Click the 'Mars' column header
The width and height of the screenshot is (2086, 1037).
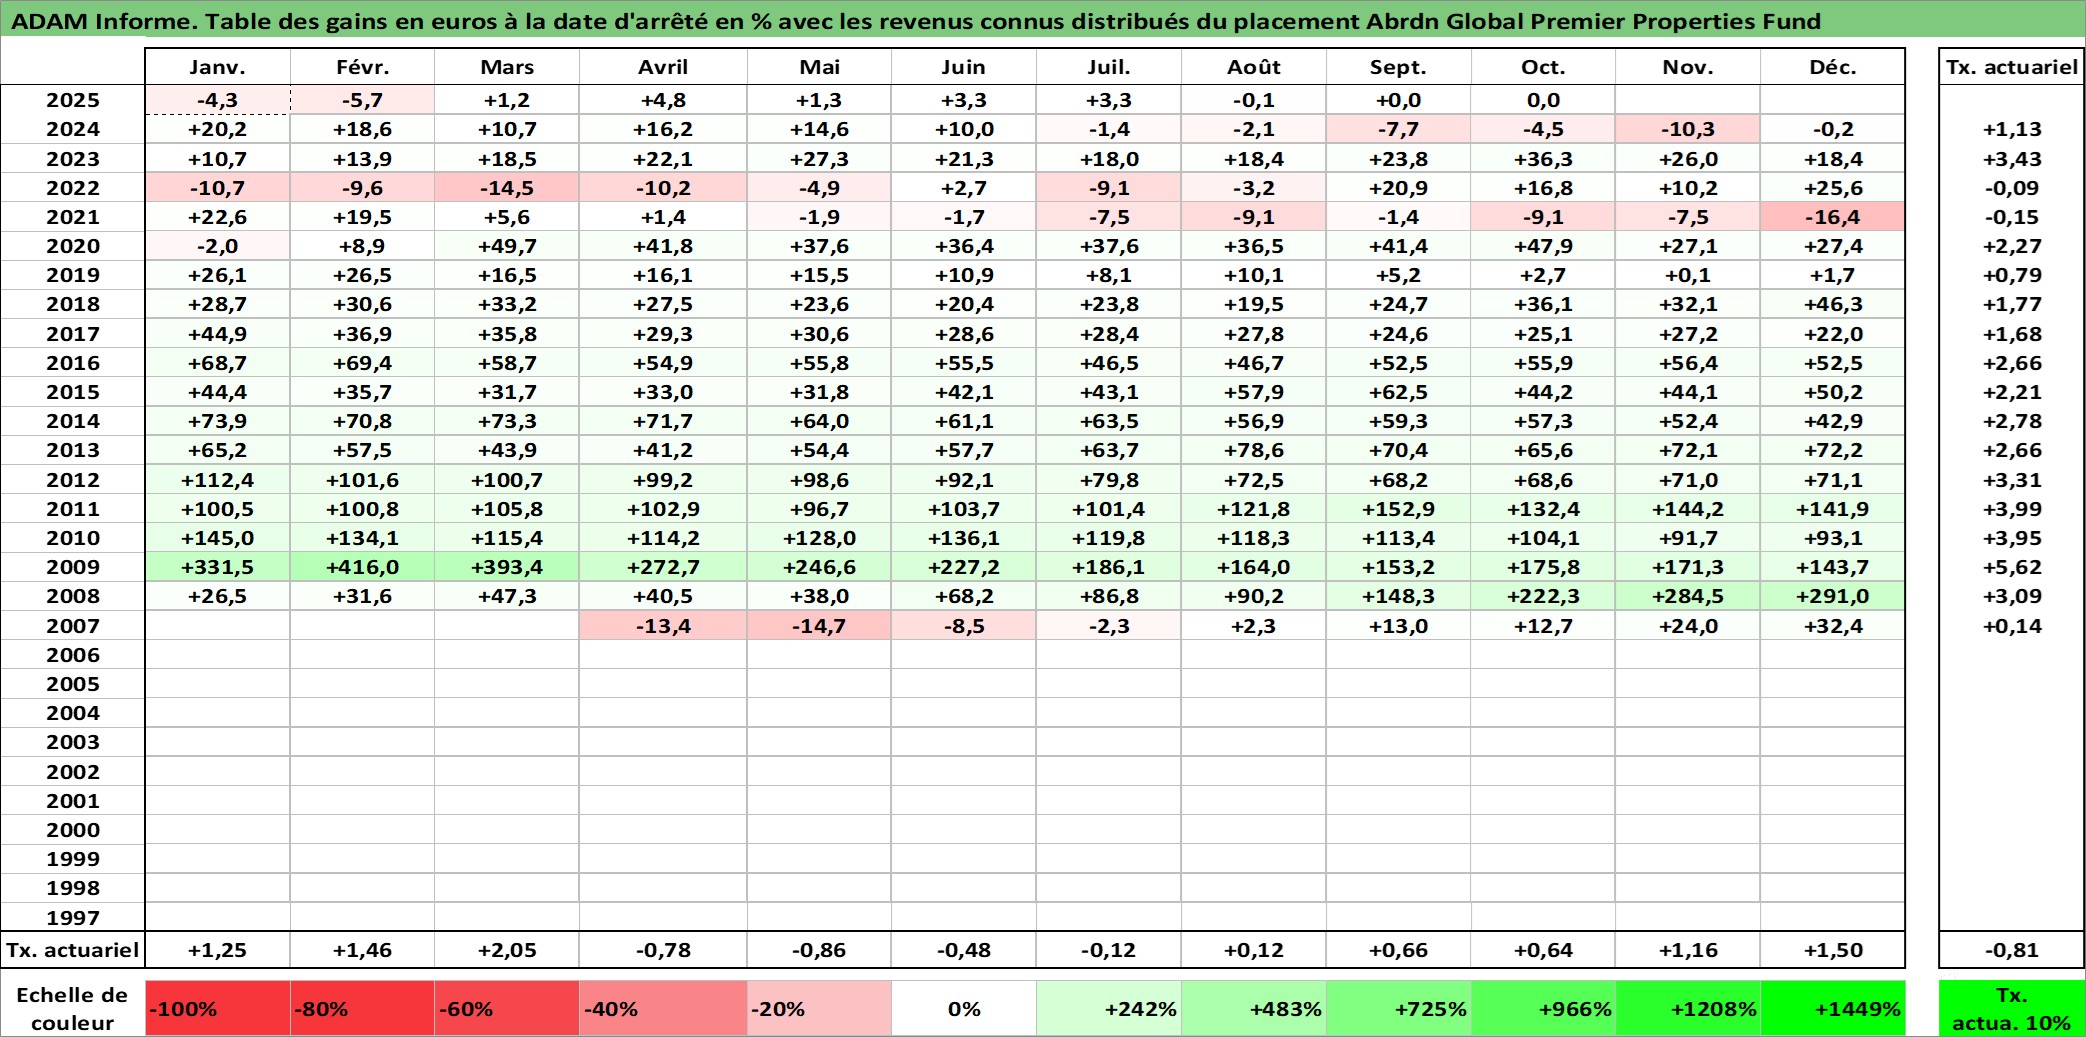pos(507,67)
